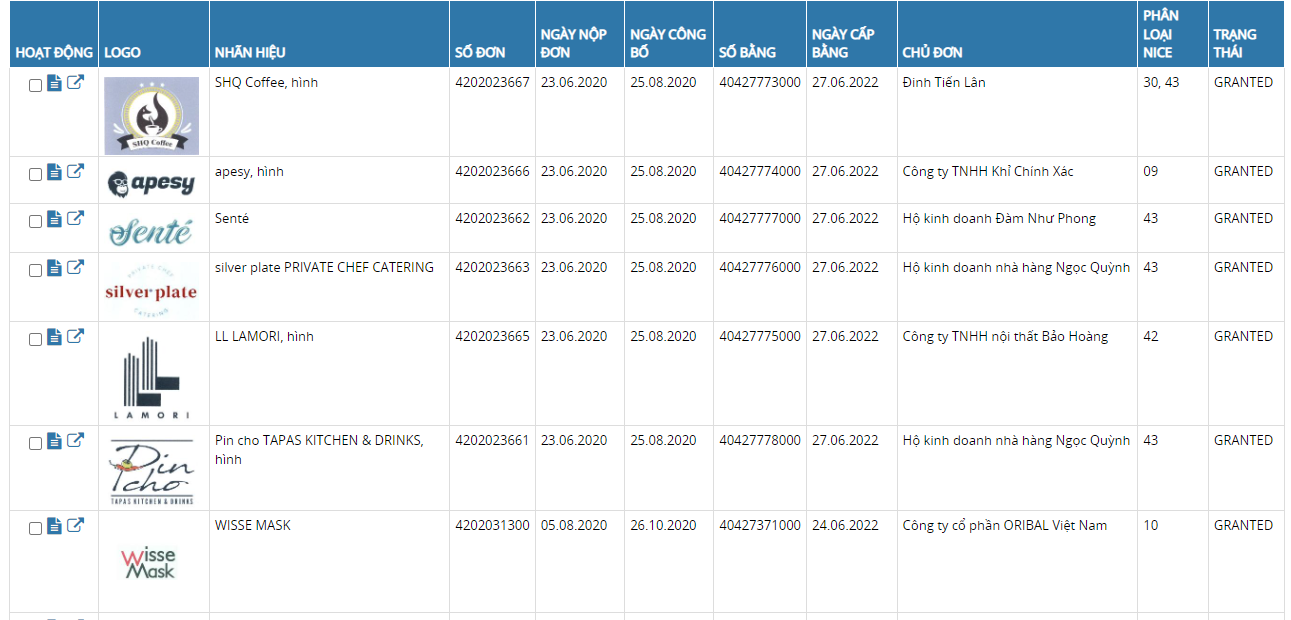Open external link icon for WISSE MASK row
This screenshot has height=620, width=1291.
pos(75,526)
